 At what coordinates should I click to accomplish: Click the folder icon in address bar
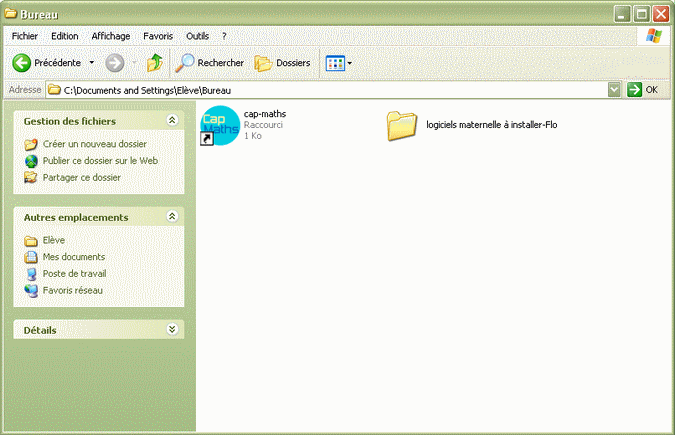(x=54, y=90)
